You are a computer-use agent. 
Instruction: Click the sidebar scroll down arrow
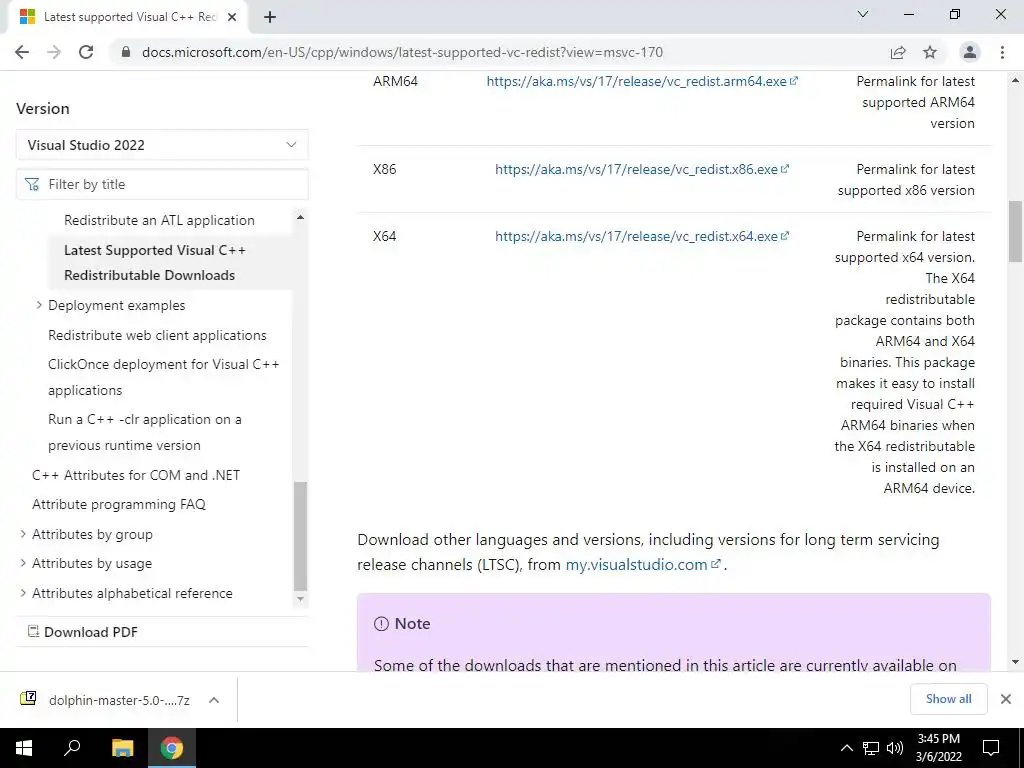coord(300,598)
